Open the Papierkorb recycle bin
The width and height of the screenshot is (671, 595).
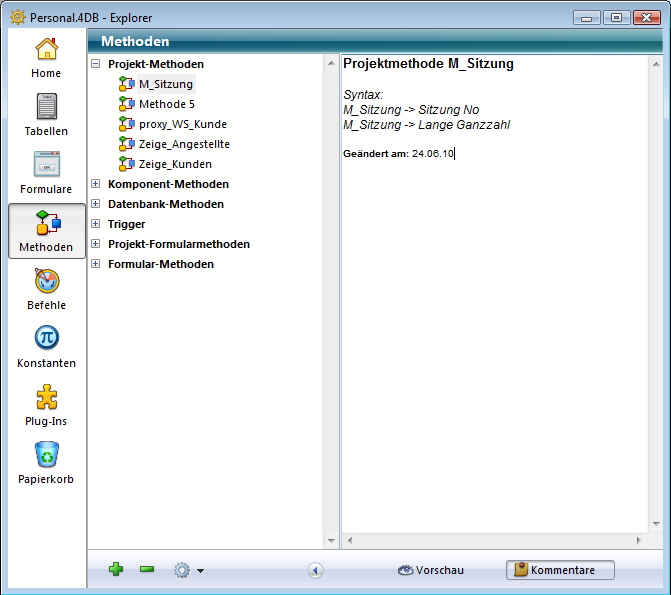point(46,462)
